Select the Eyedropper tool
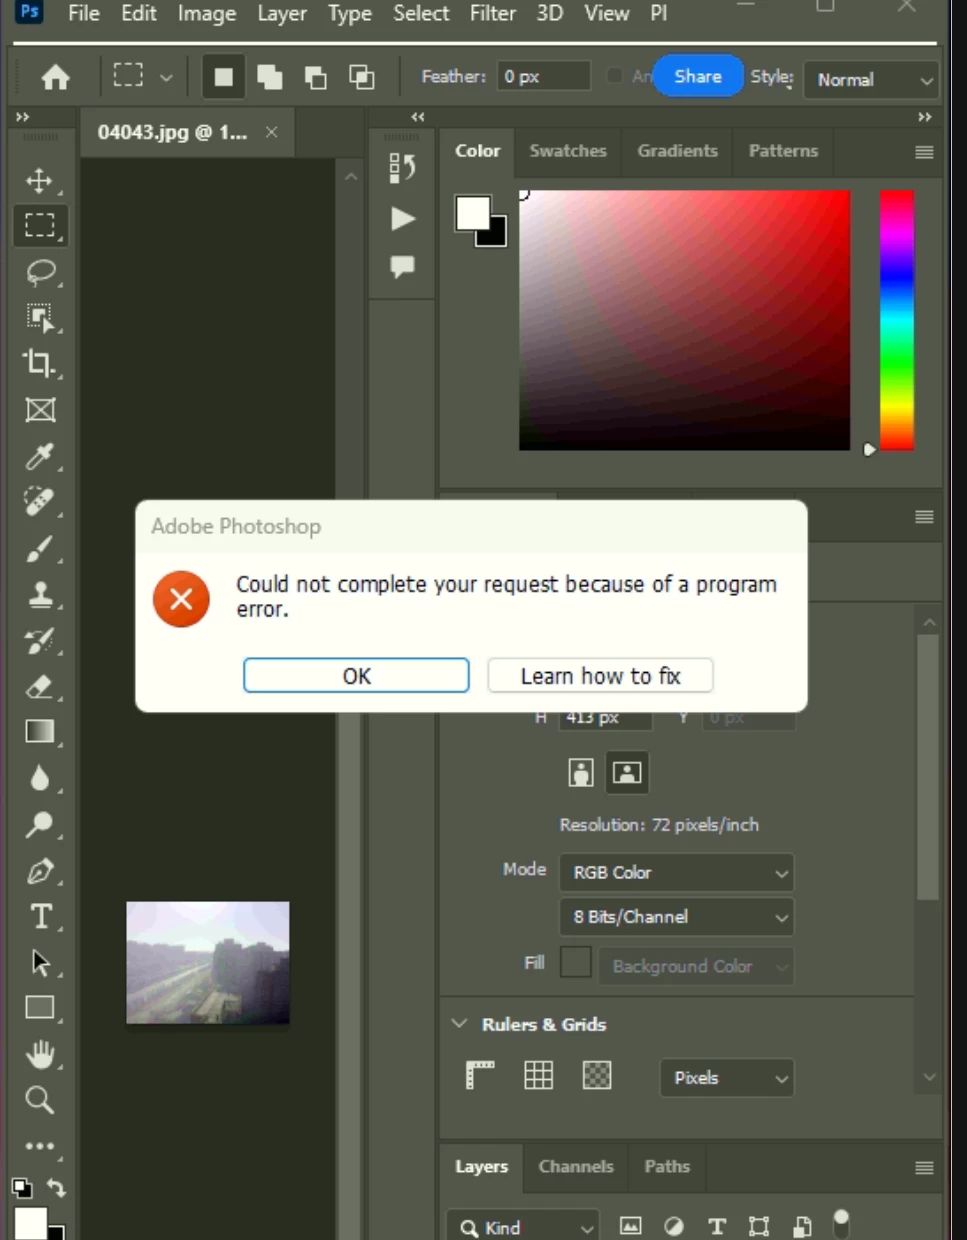 (x=40, y=456)
